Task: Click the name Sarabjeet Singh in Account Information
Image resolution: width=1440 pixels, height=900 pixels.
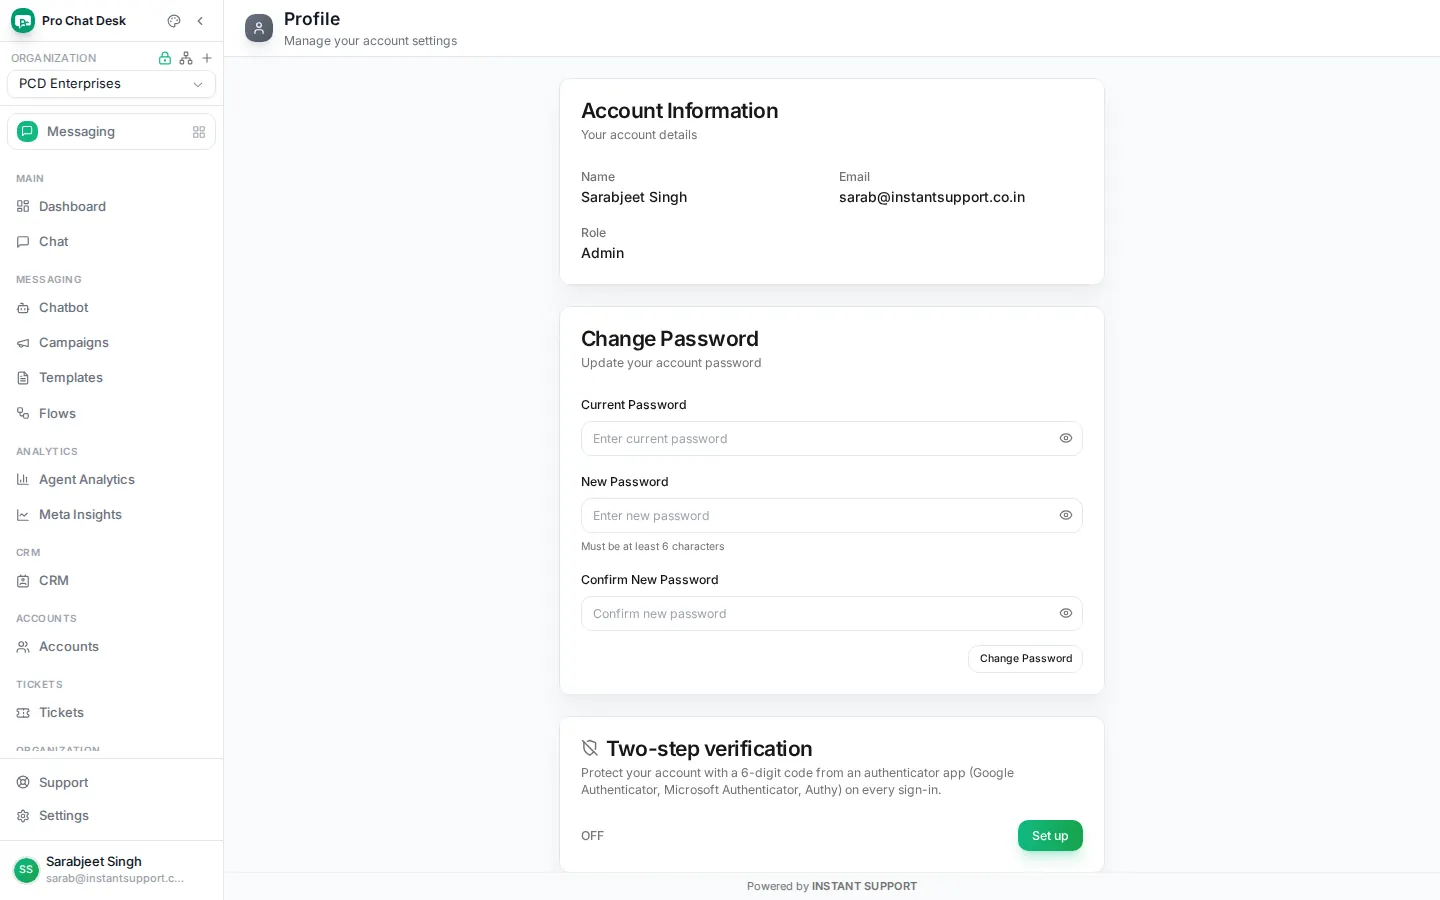Action: click(634, 198)
